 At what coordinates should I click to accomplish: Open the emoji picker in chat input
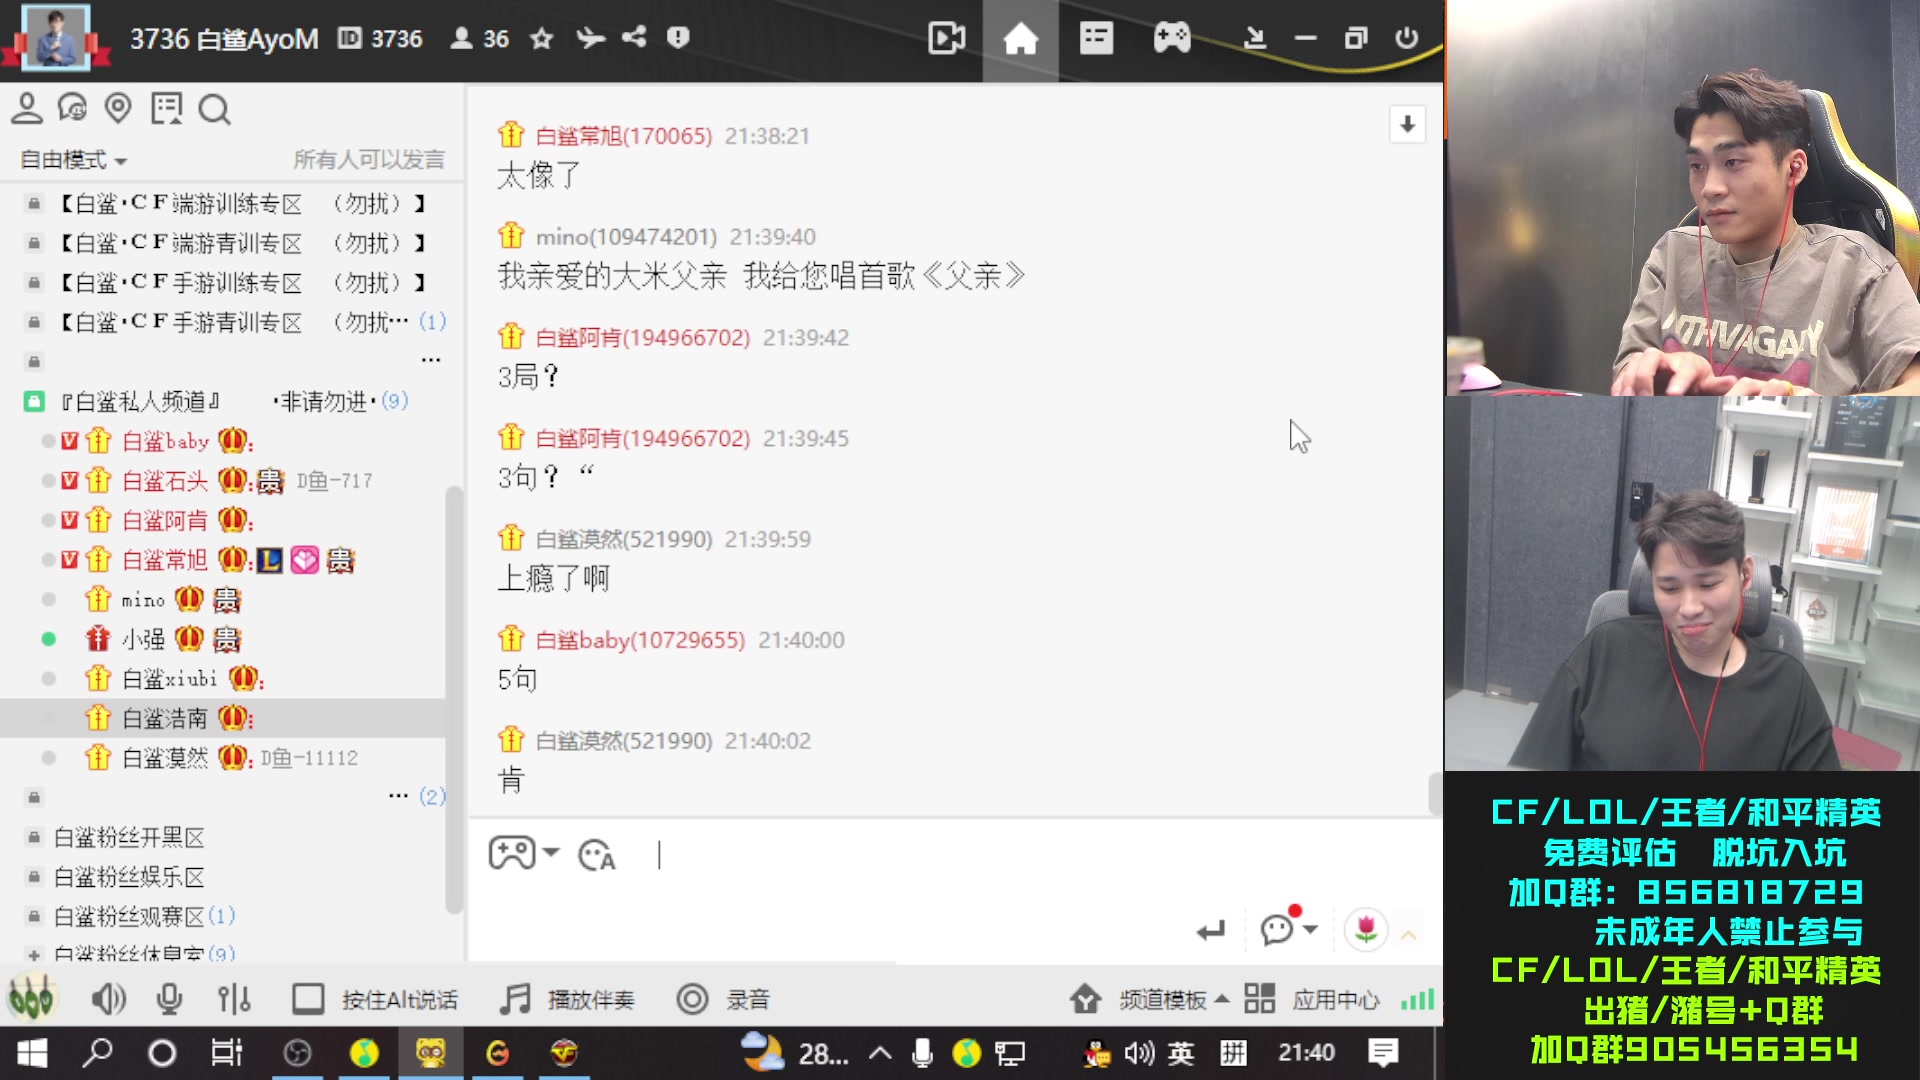597,855
